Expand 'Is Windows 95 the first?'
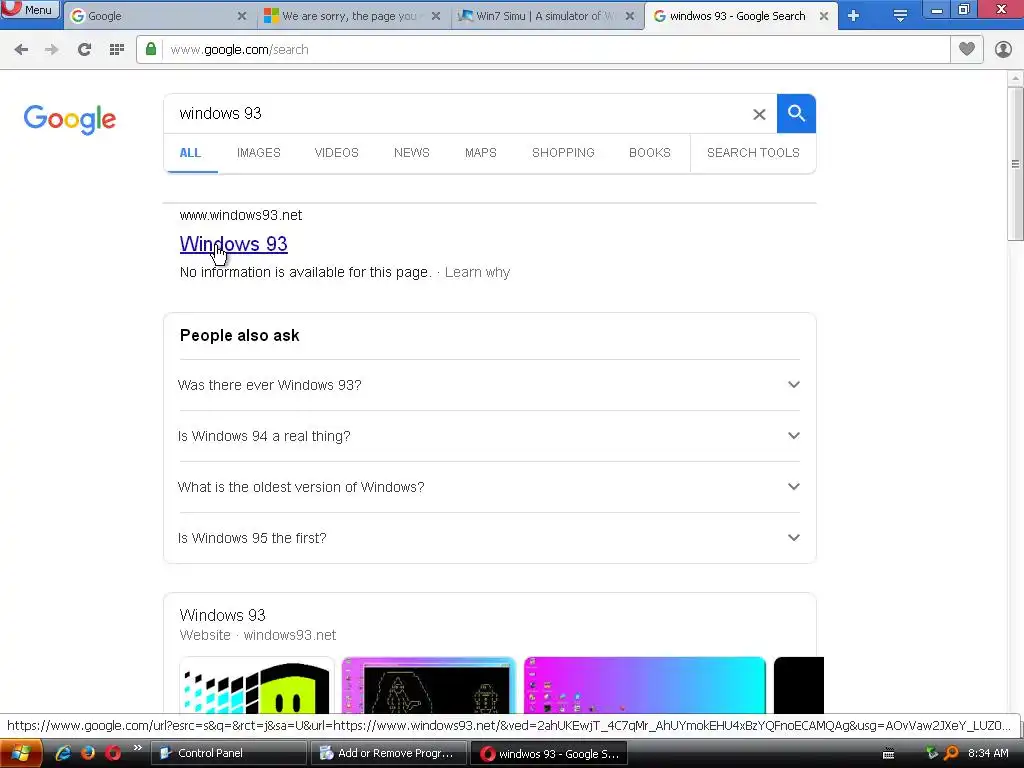1024x768 pixels. click(489, 538)
